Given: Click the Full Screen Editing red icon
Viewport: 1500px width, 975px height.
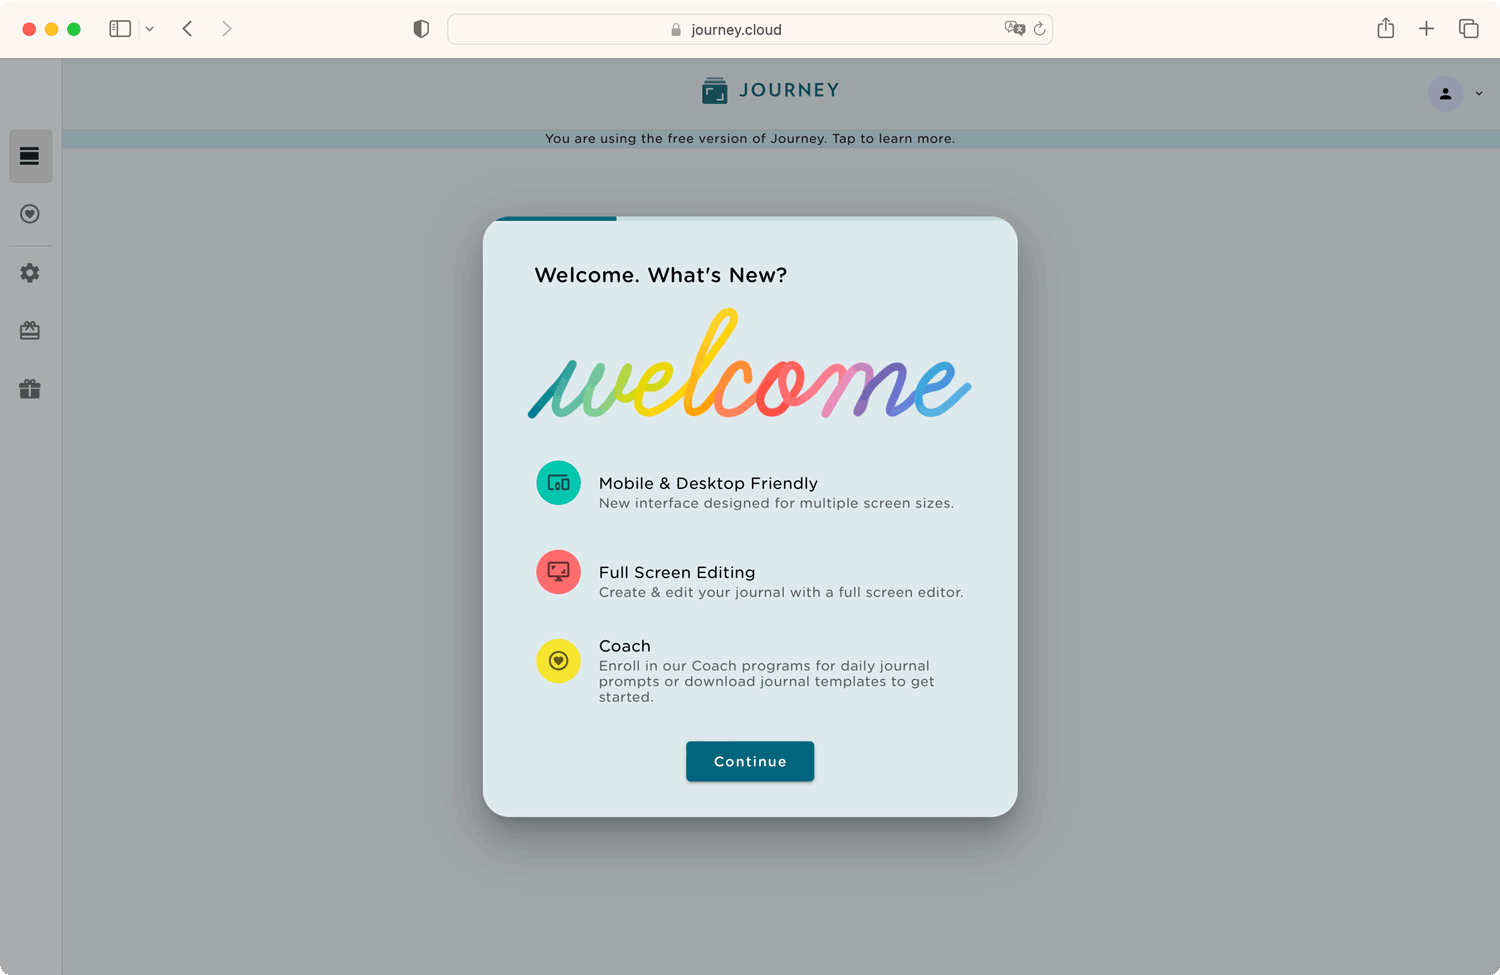Looking at the screenshot, I should click(x=558, y=572).
